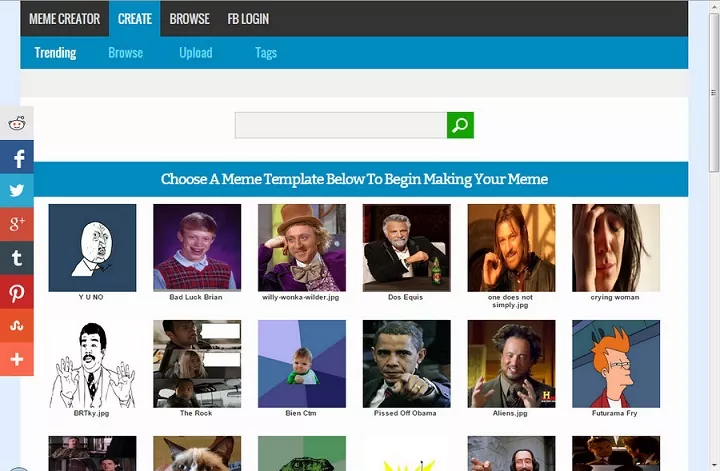
Task: Choose the Y U NO template thumbnail
Action: pyautogui.click(x=92, y=248)
